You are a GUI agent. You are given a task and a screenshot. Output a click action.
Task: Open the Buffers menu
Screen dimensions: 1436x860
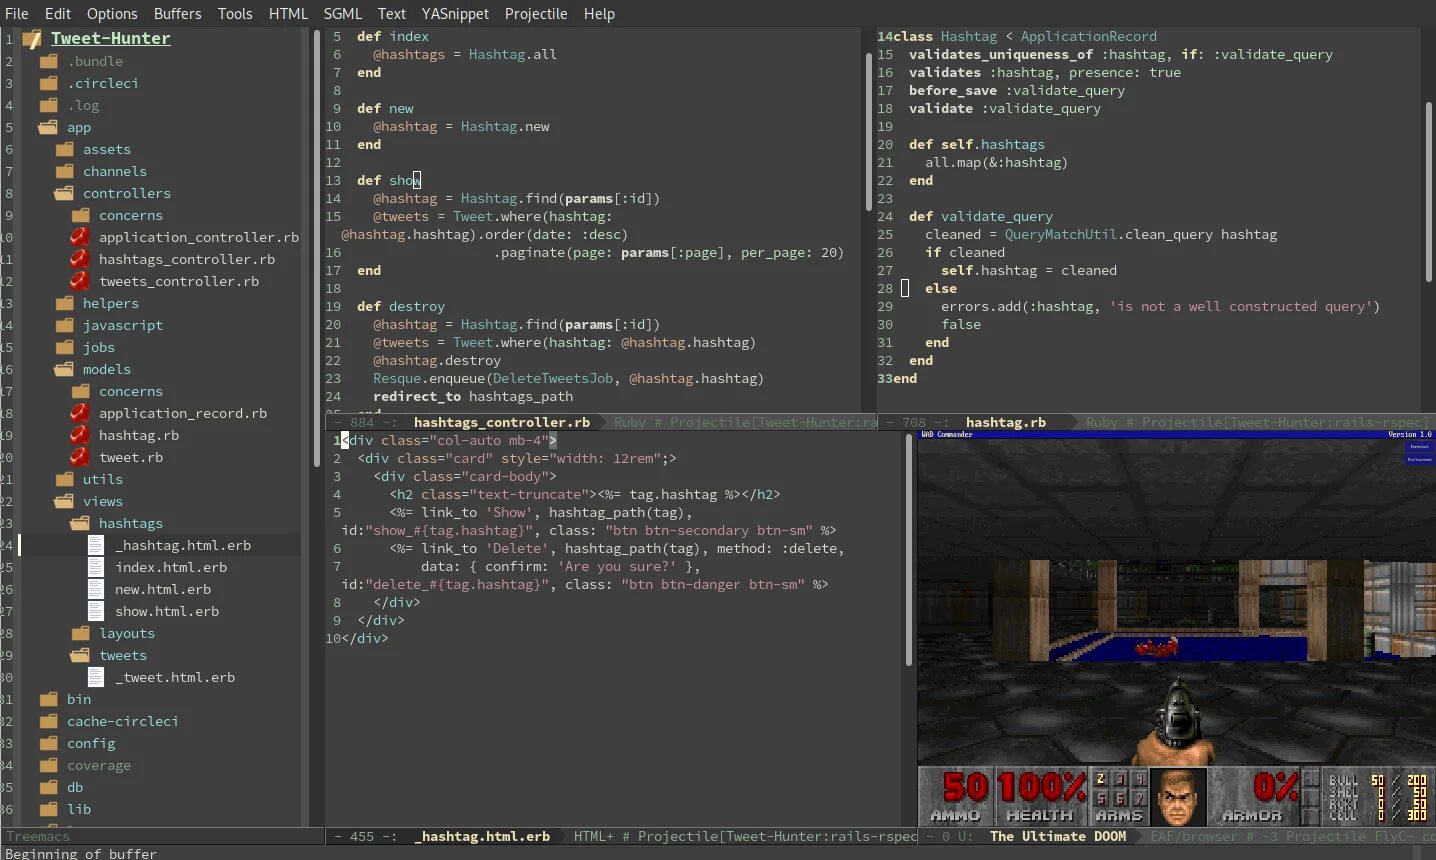[177, 13]
